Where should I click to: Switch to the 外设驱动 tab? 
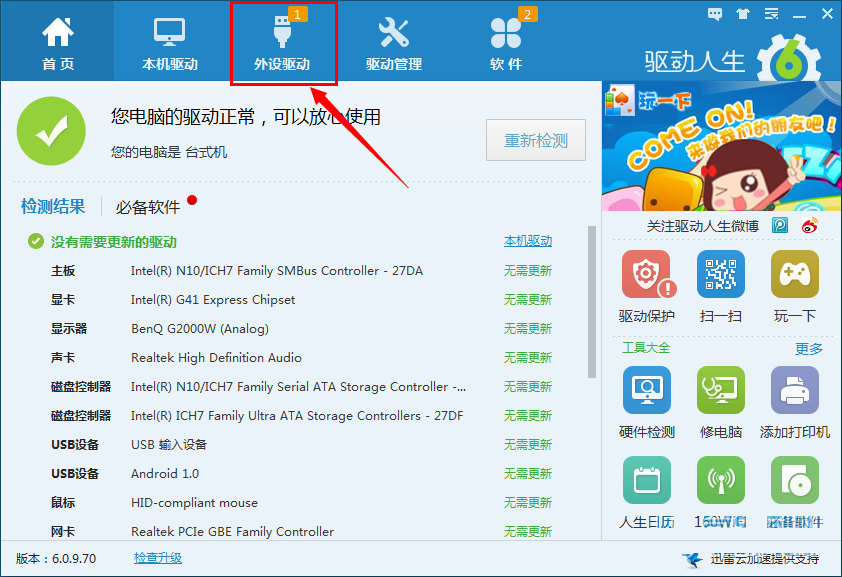[x=282, y=44]
